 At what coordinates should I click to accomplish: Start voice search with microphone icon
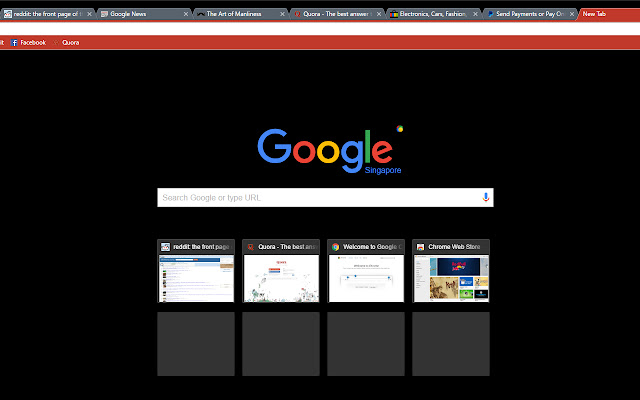coord(485,198)
